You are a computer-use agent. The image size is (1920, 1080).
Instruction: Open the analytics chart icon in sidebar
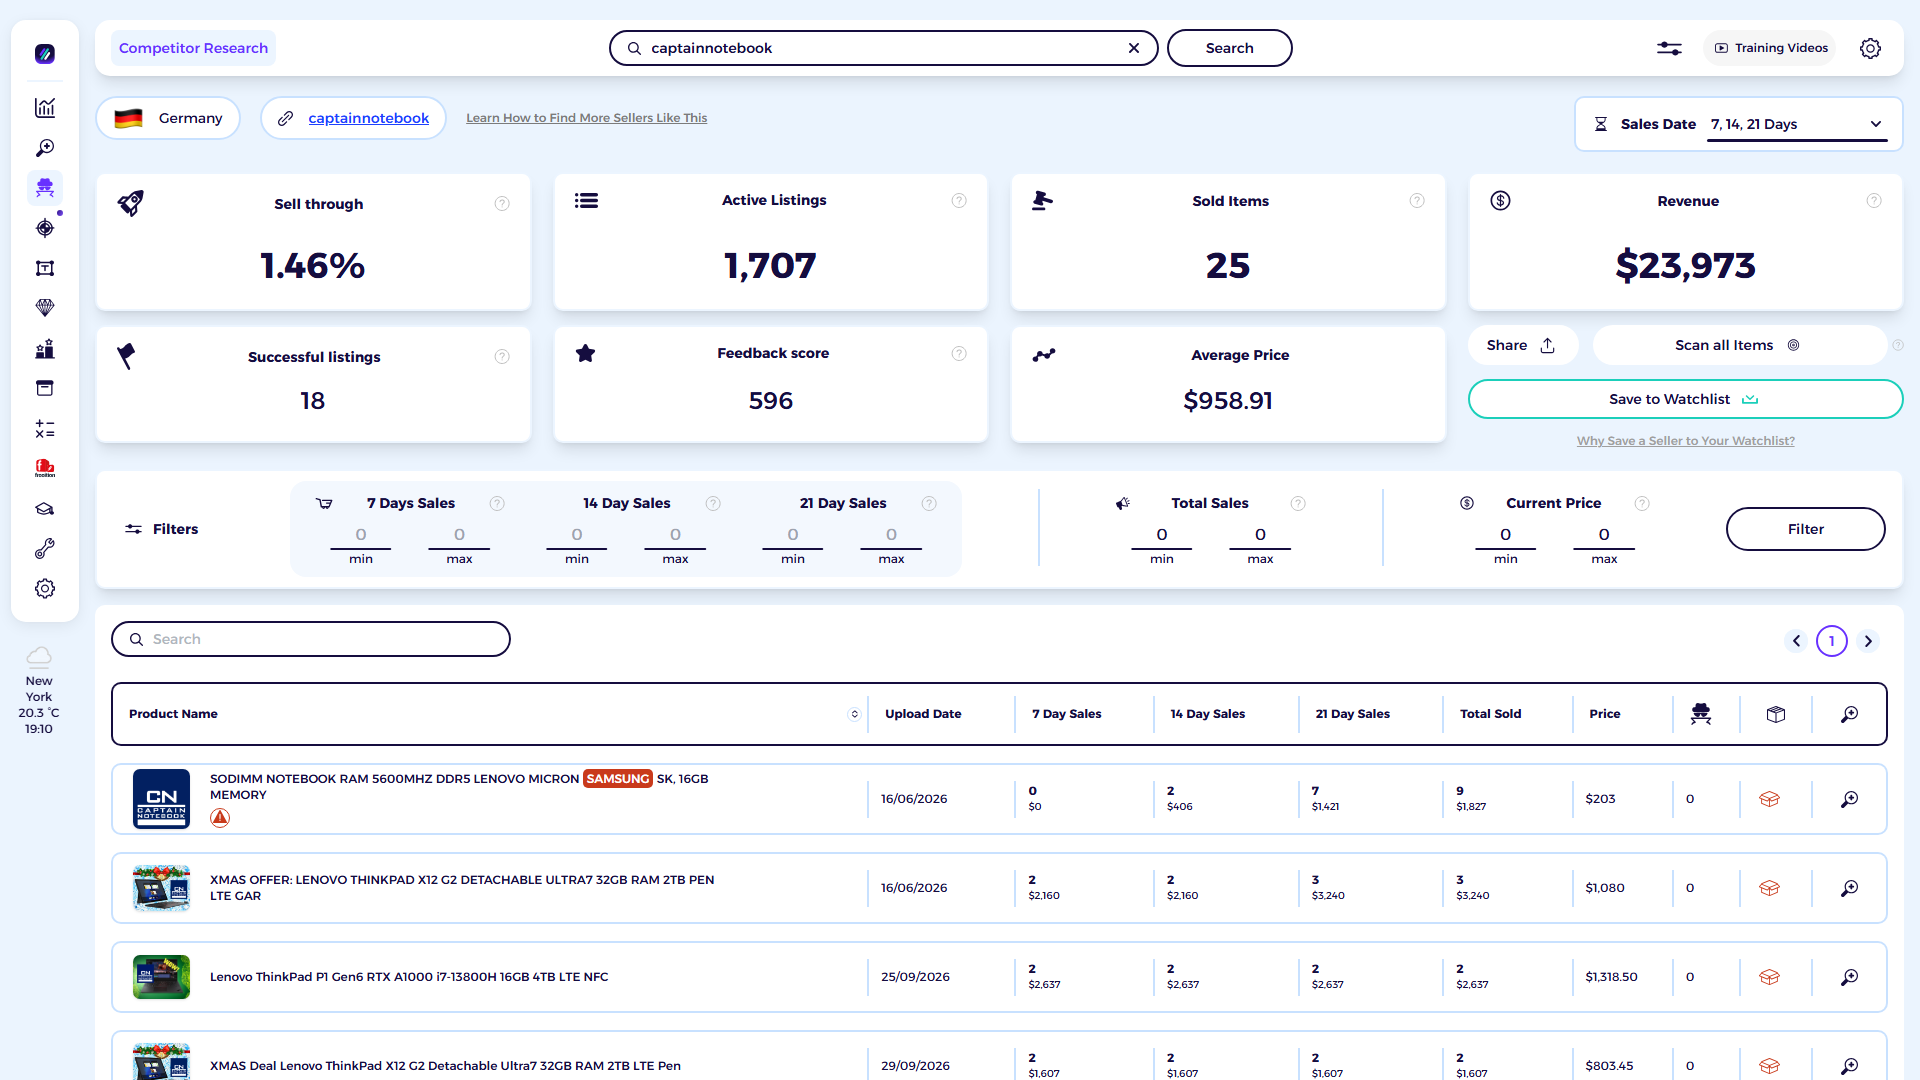(x=45, y=108)
